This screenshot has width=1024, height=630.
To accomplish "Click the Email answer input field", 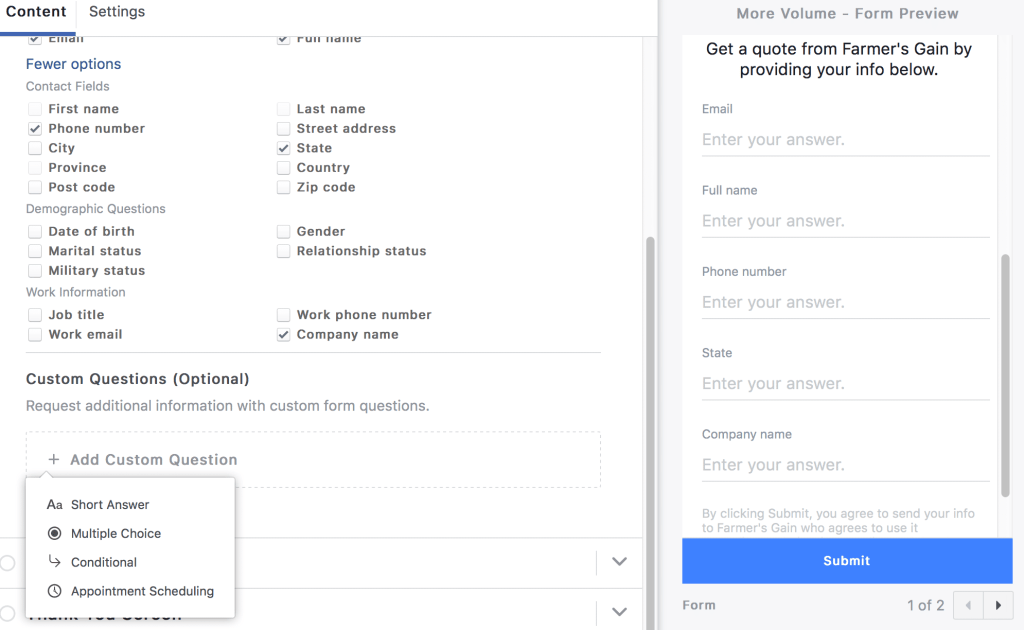I will 845,139.
